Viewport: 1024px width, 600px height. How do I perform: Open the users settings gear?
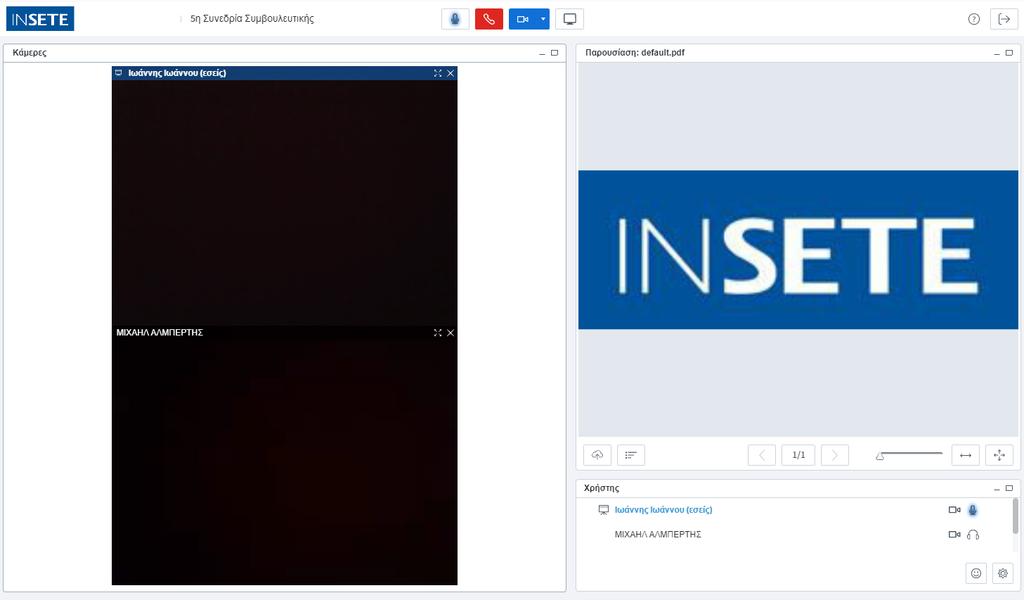tap(1003, 573)
